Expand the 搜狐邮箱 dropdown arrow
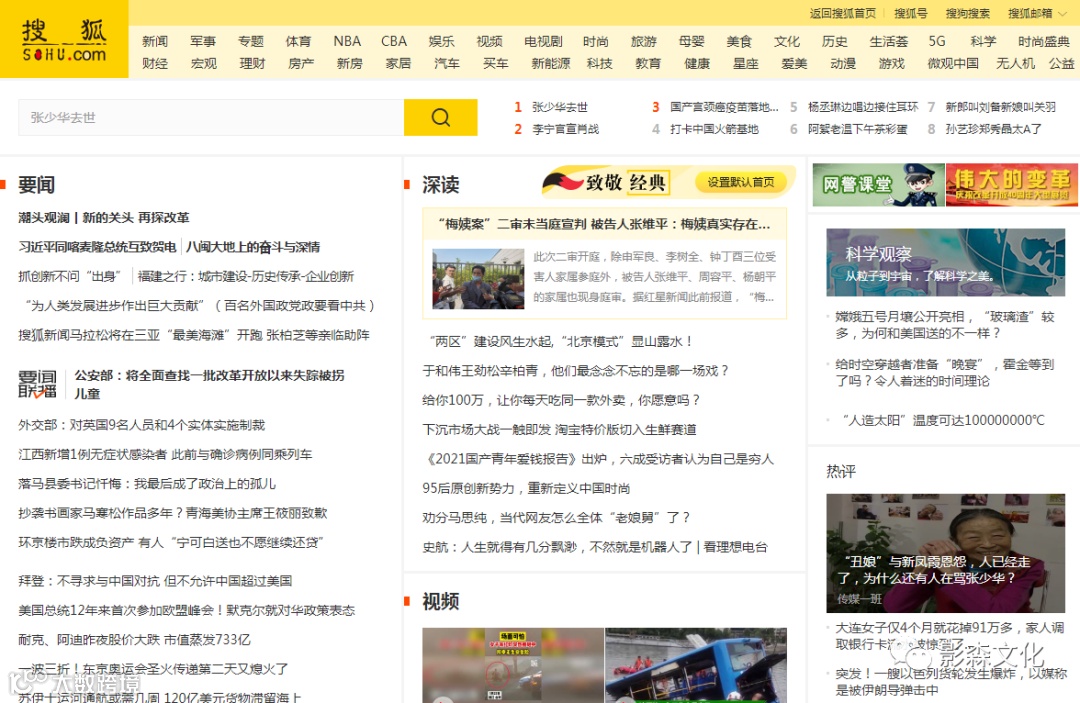Viewport: 1080px width, 703px height. [1063, 13]
